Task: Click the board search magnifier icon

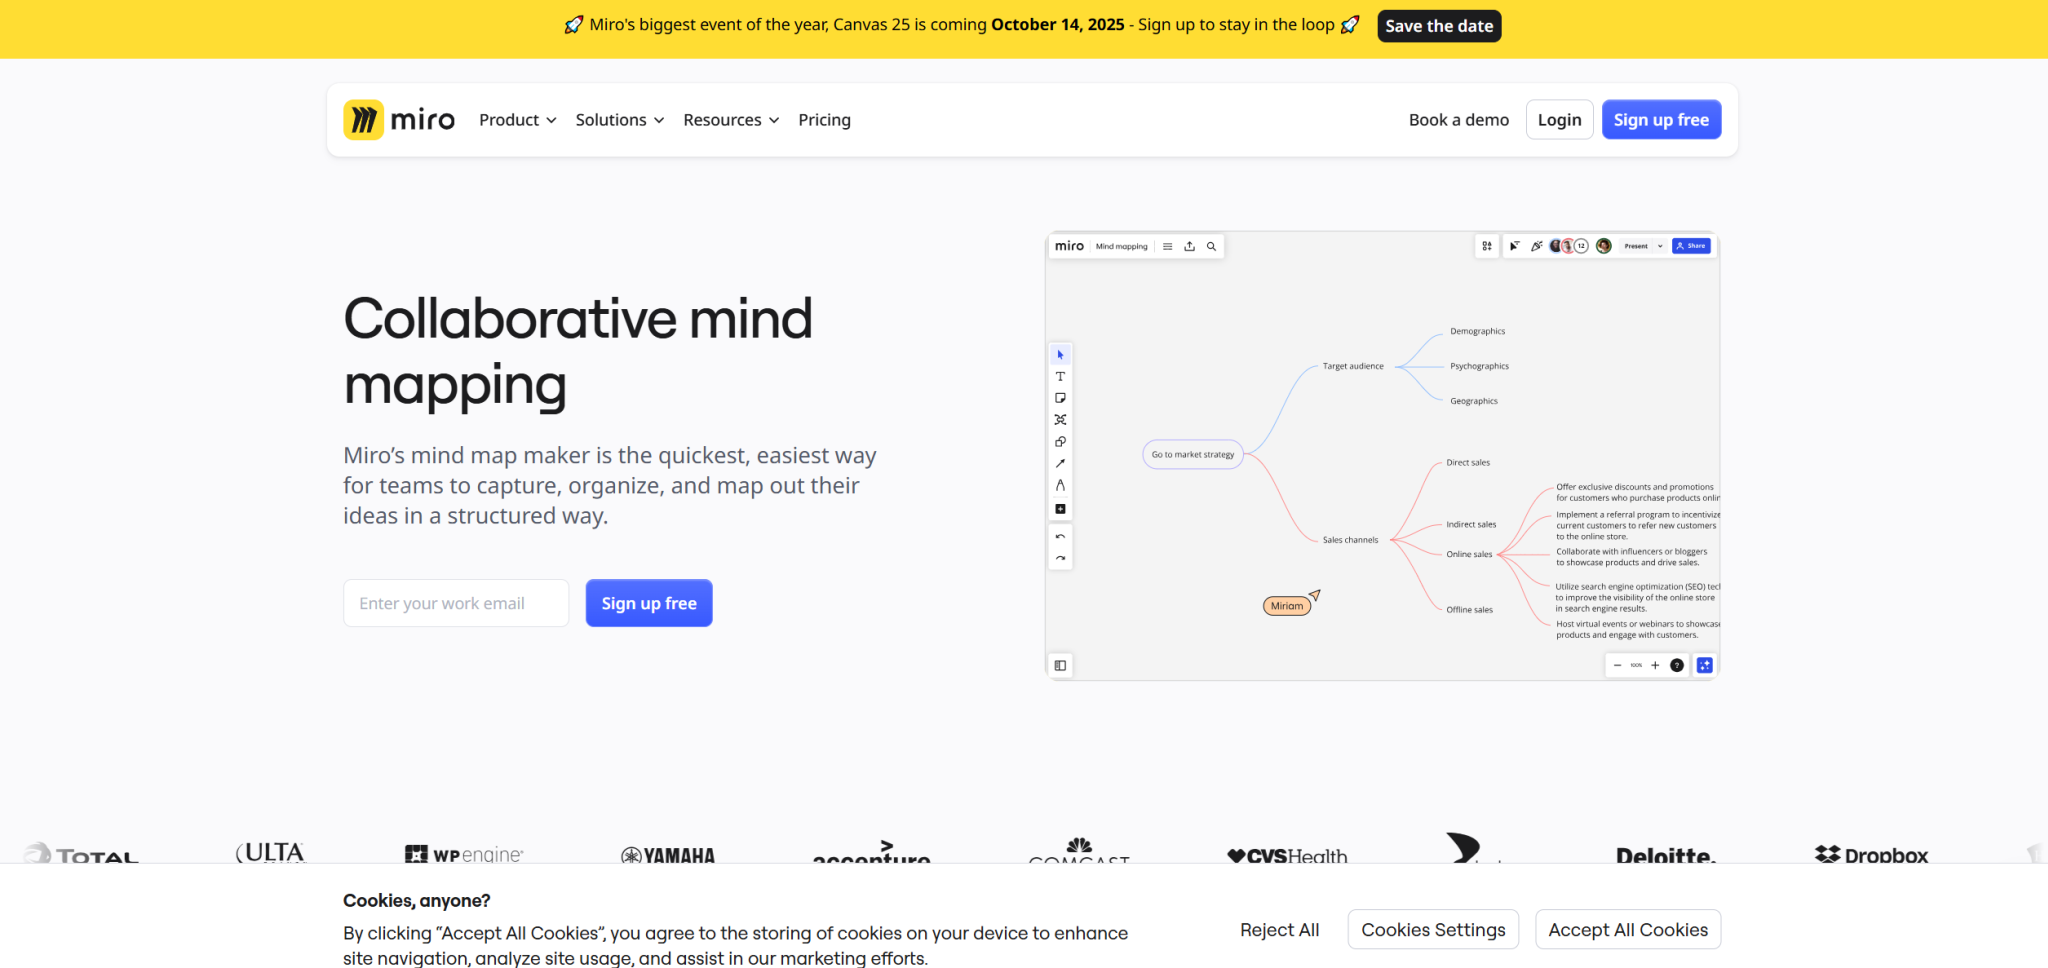Action: (1211, 246)
